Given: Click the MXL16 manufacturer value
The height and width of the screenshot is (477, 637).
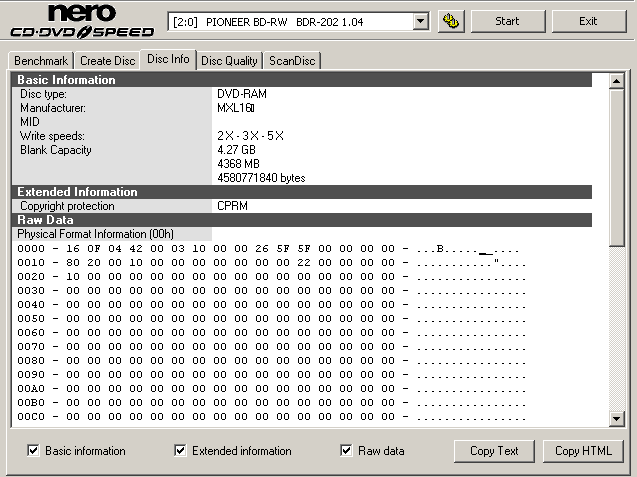Looking at the screenshot, I should pos(236,108).
